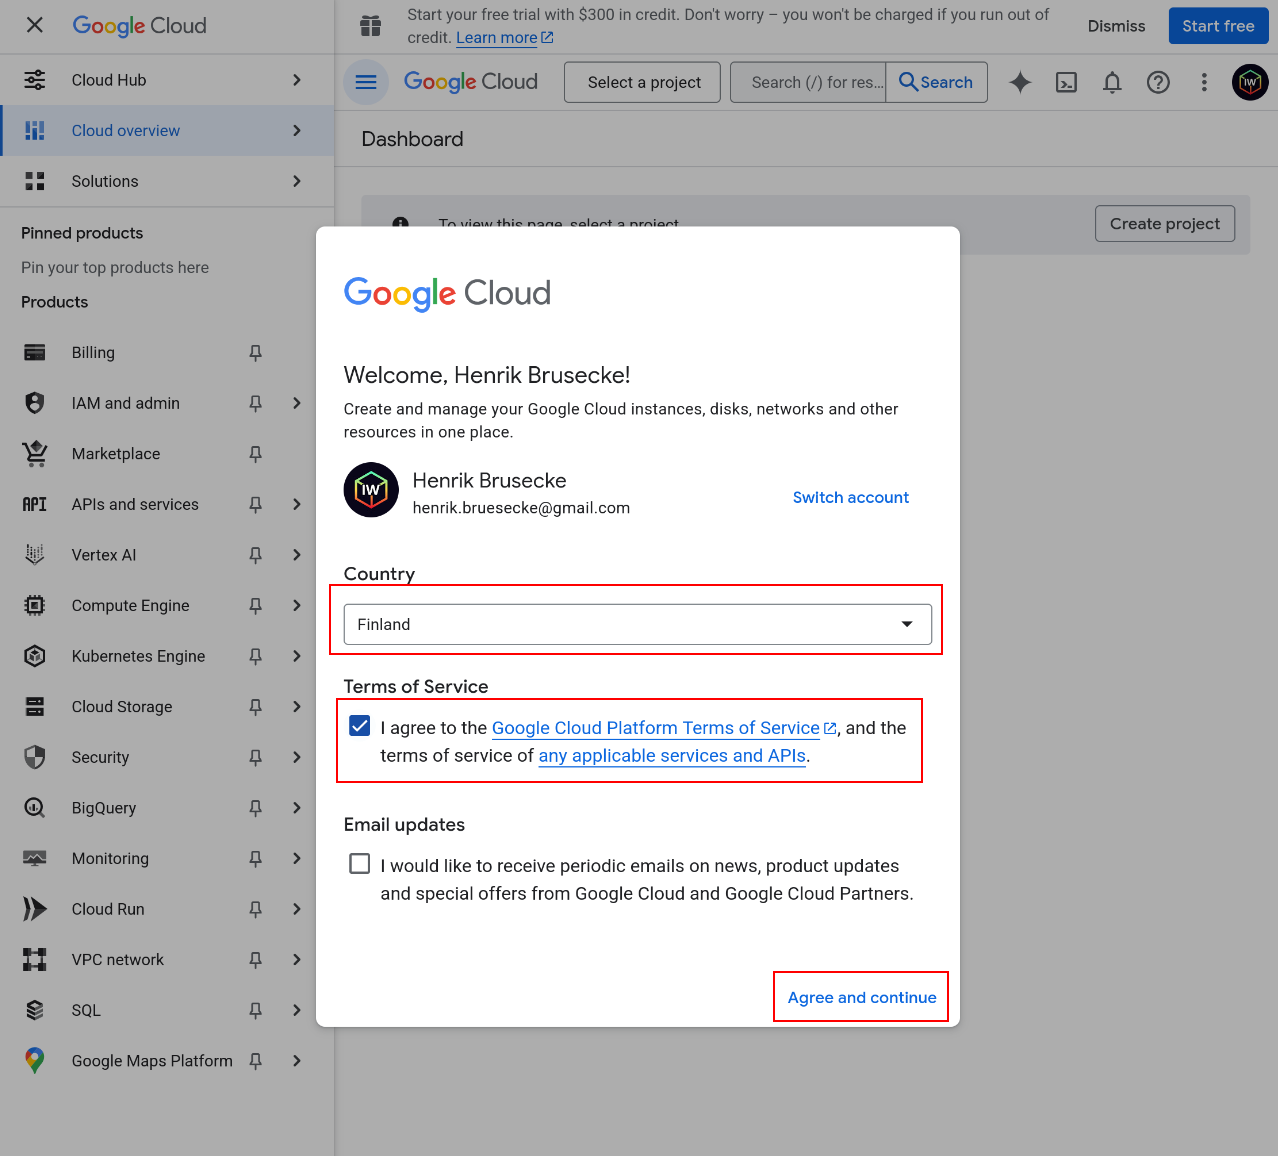Open the Cloud overview menu item
Viewport: 1278px width, 1156px height.
tap(125, 130)
